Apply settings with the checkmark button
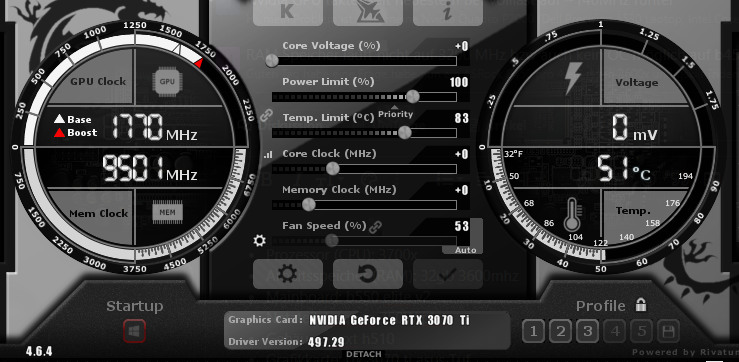The image size is (739, 362). click(448, 274)
